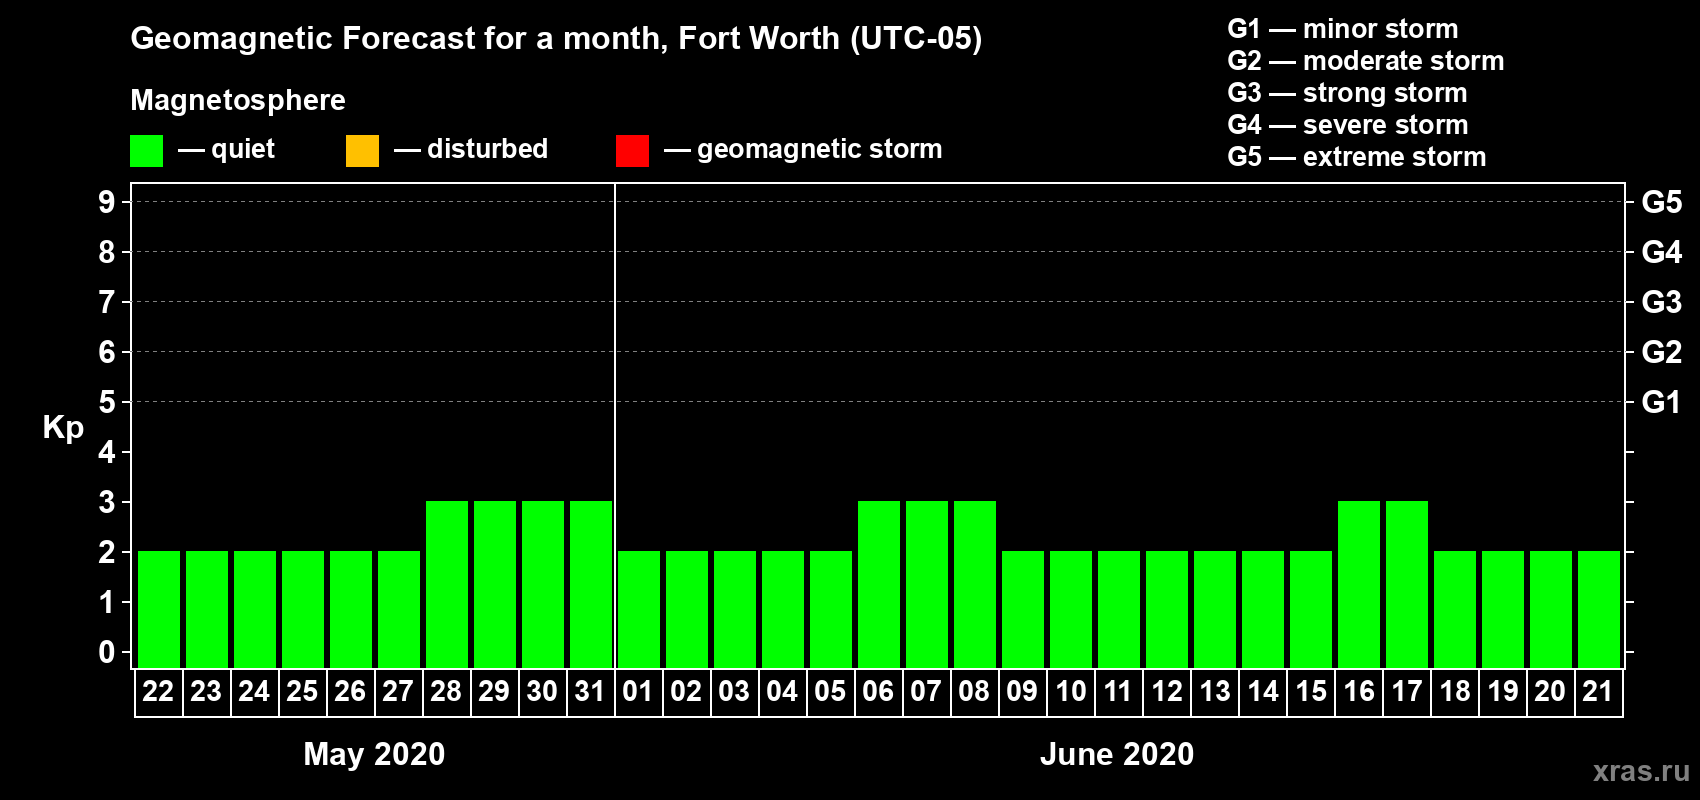Click the xras.ru watermark link
The width and height of the screenshot is (1700, 800).
click(1641, 771)
